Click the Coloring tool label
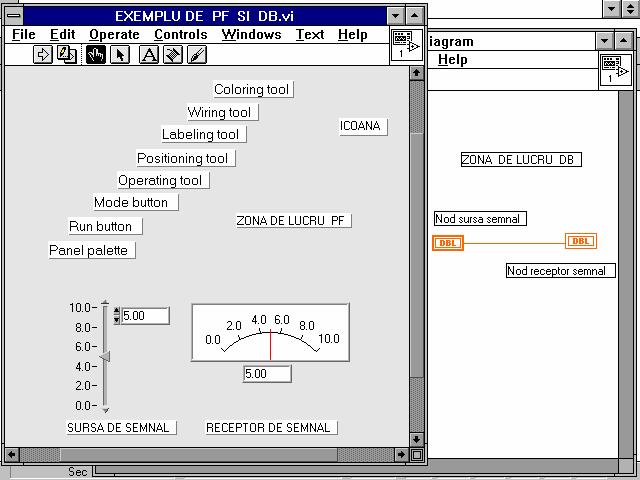 (253, 89)
